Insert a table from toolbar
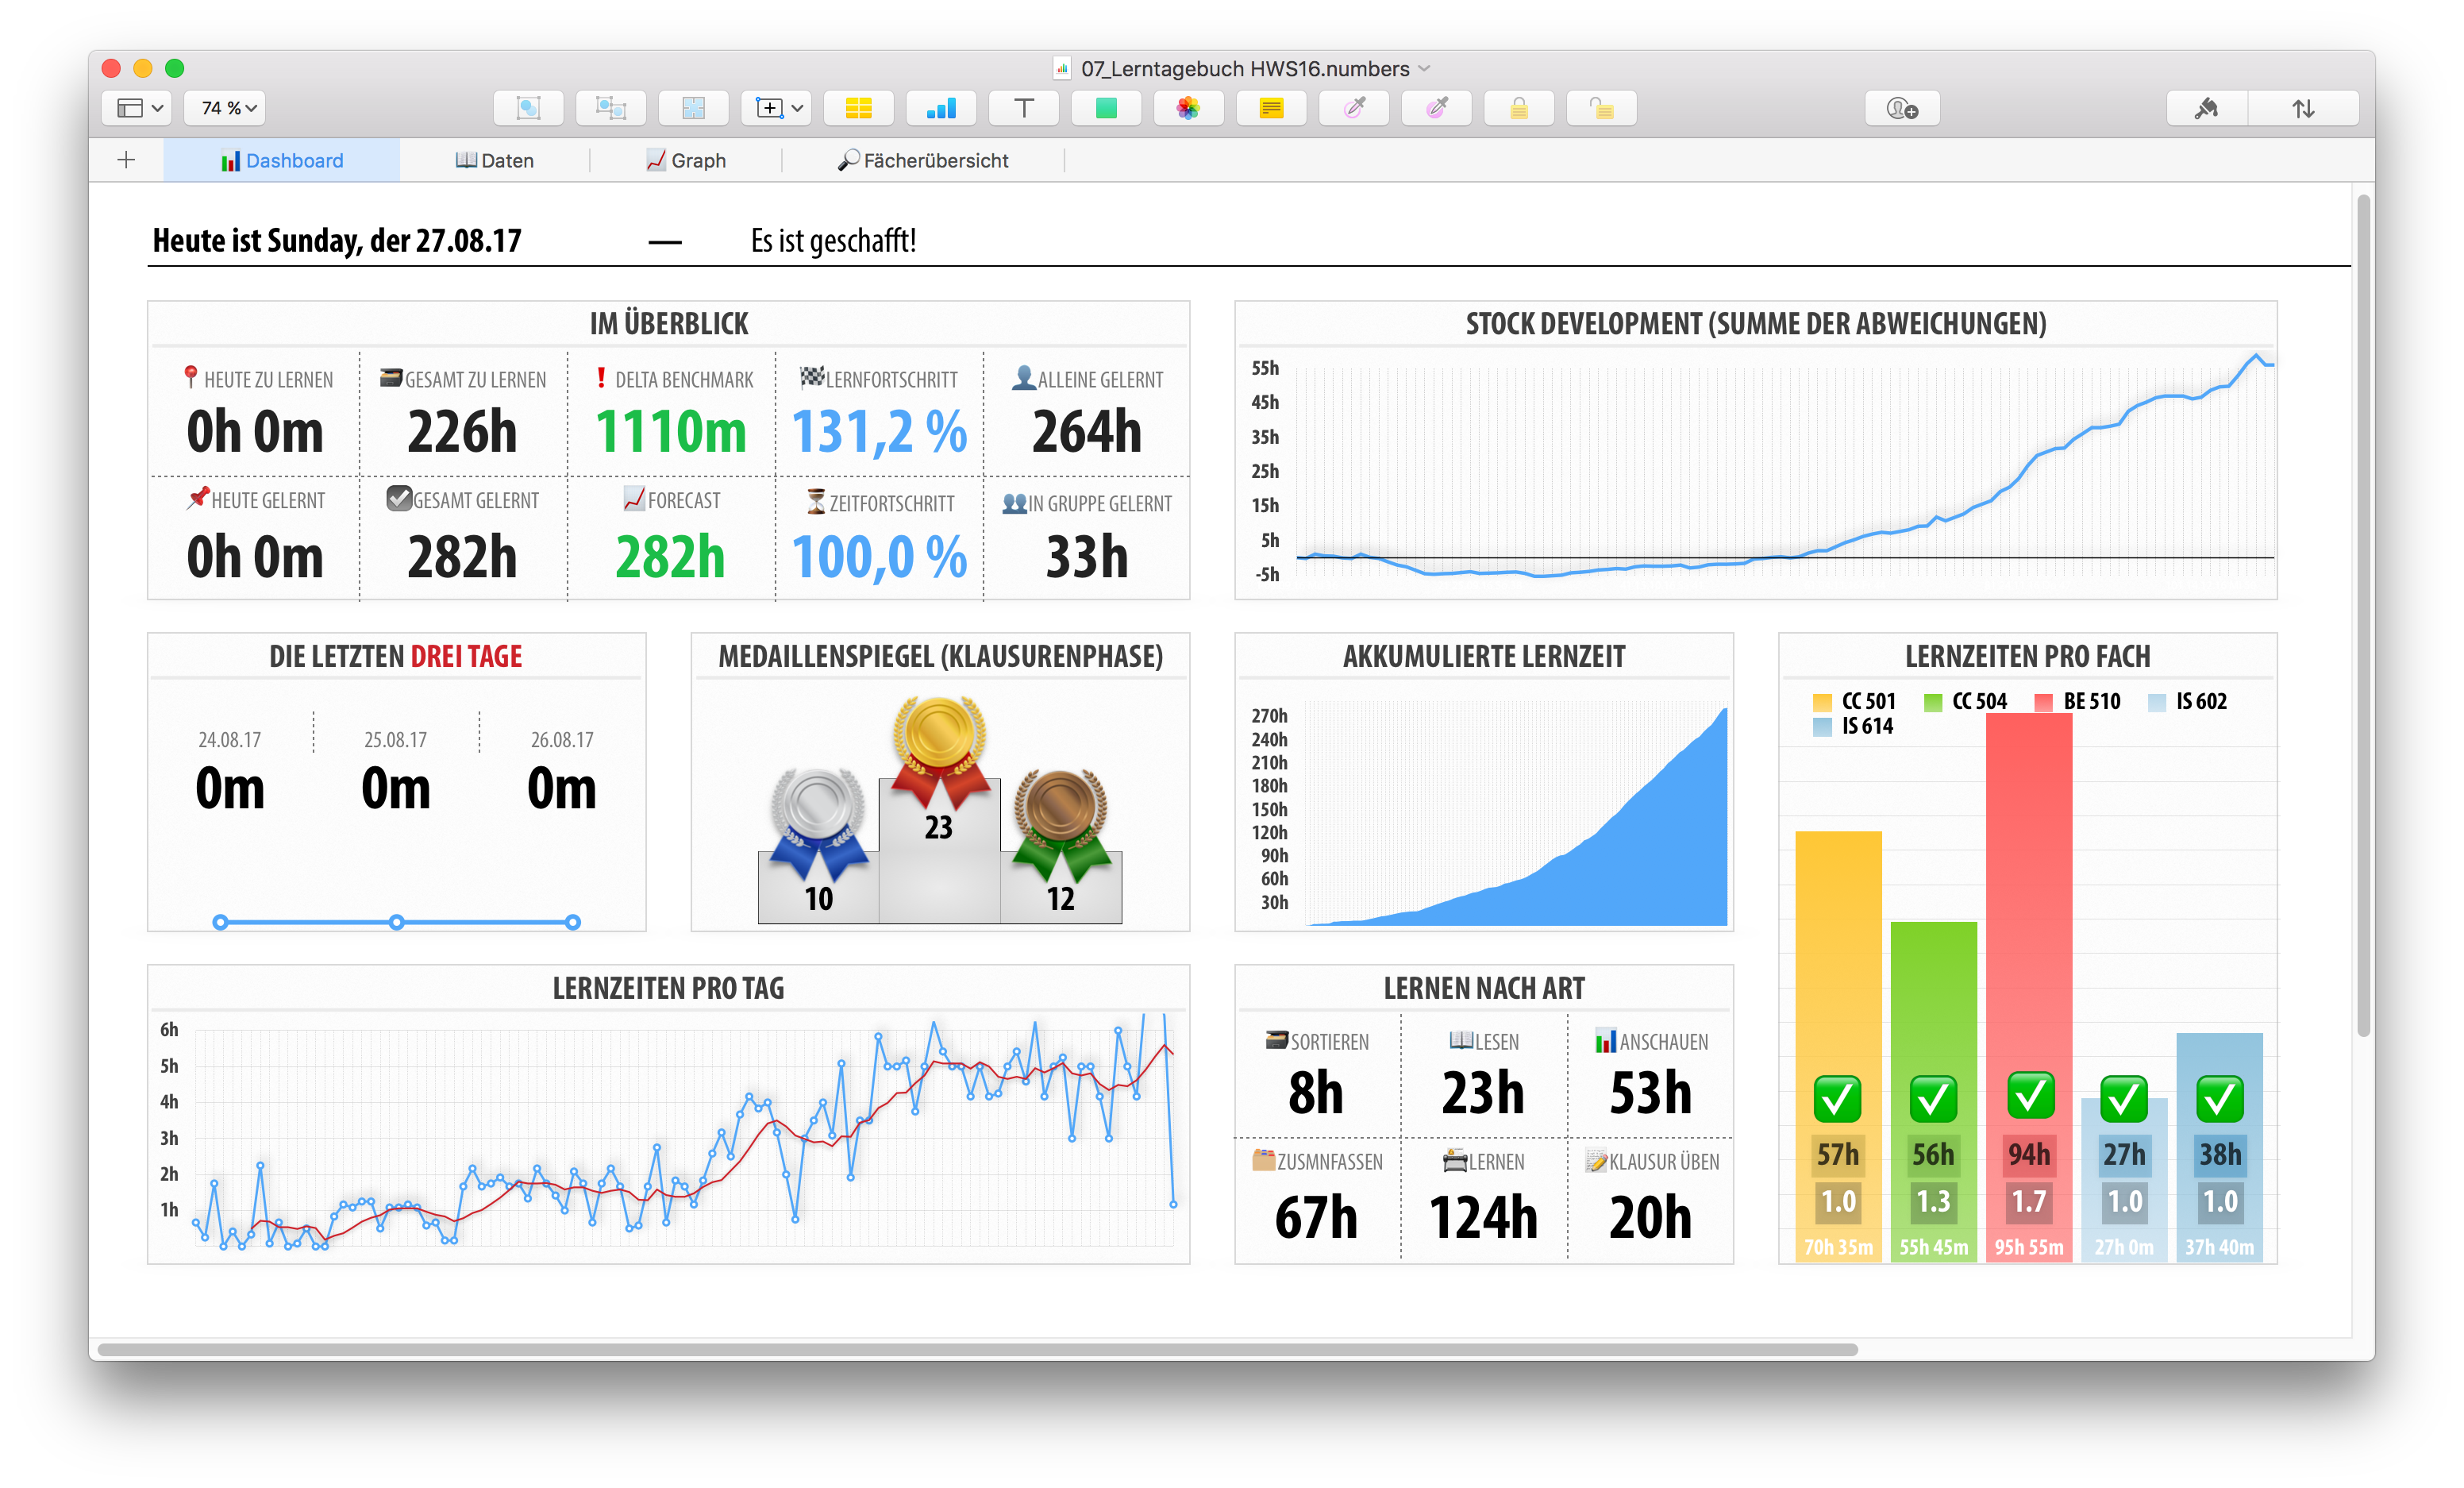 pos(858,108)
